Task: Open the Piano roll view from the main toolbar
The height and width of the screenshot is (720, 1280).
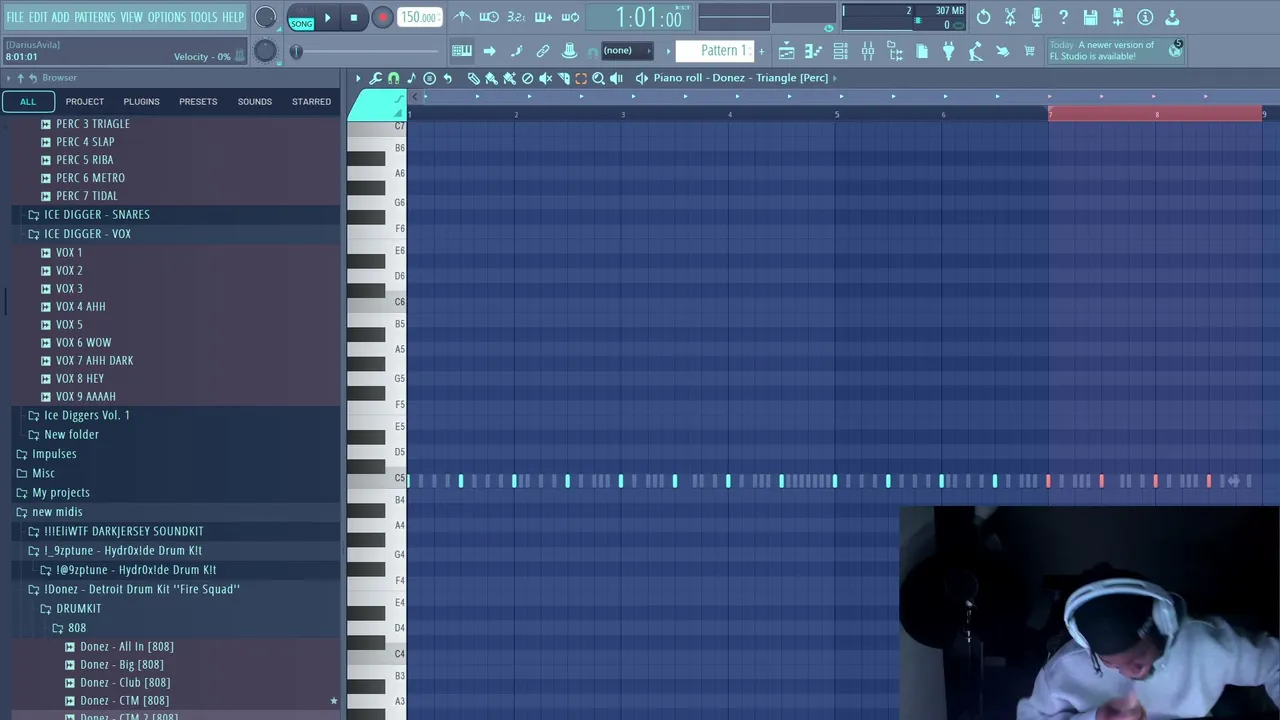Action: point(814,51)
